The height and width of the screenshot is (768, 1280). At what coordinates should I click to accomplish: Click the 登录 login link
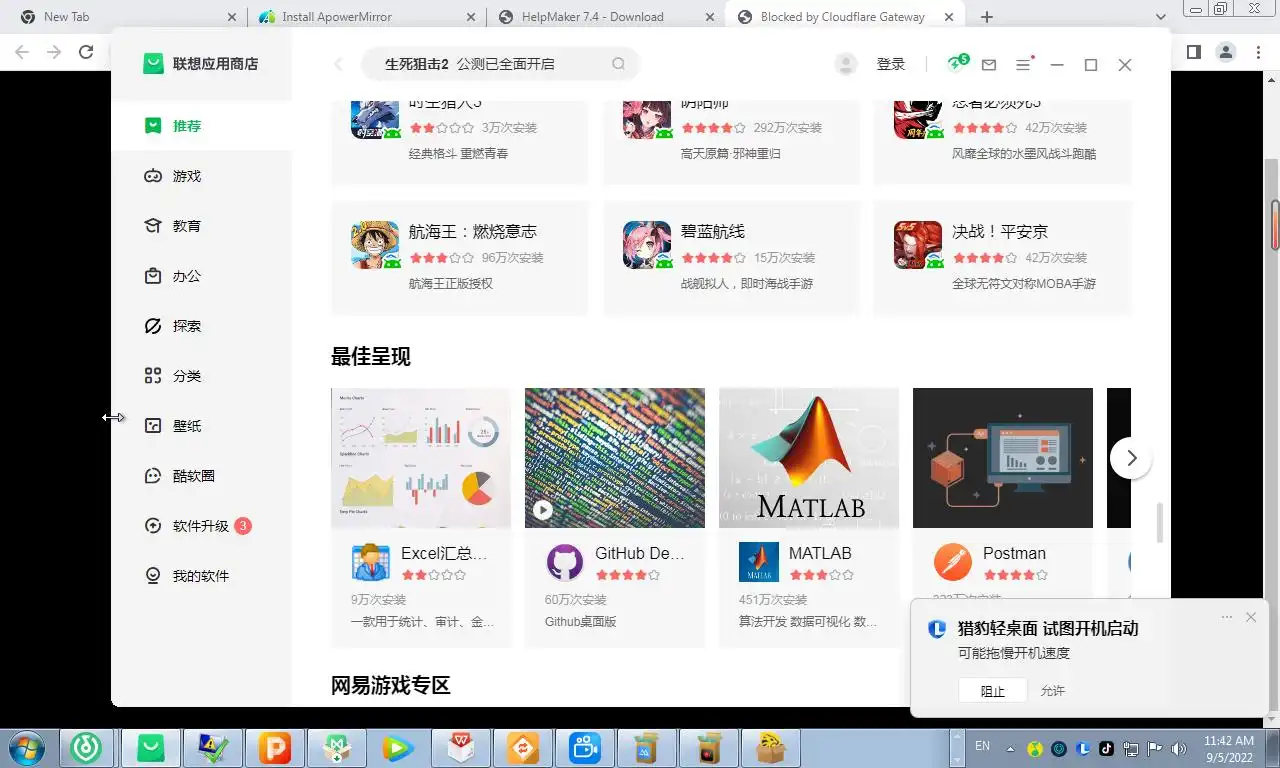[891, 64]
